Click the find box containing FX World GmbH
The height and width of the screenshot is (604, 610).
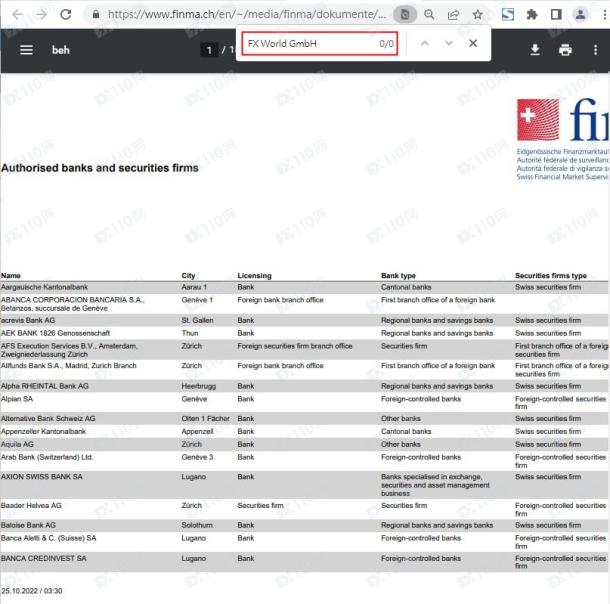[320, 44]
